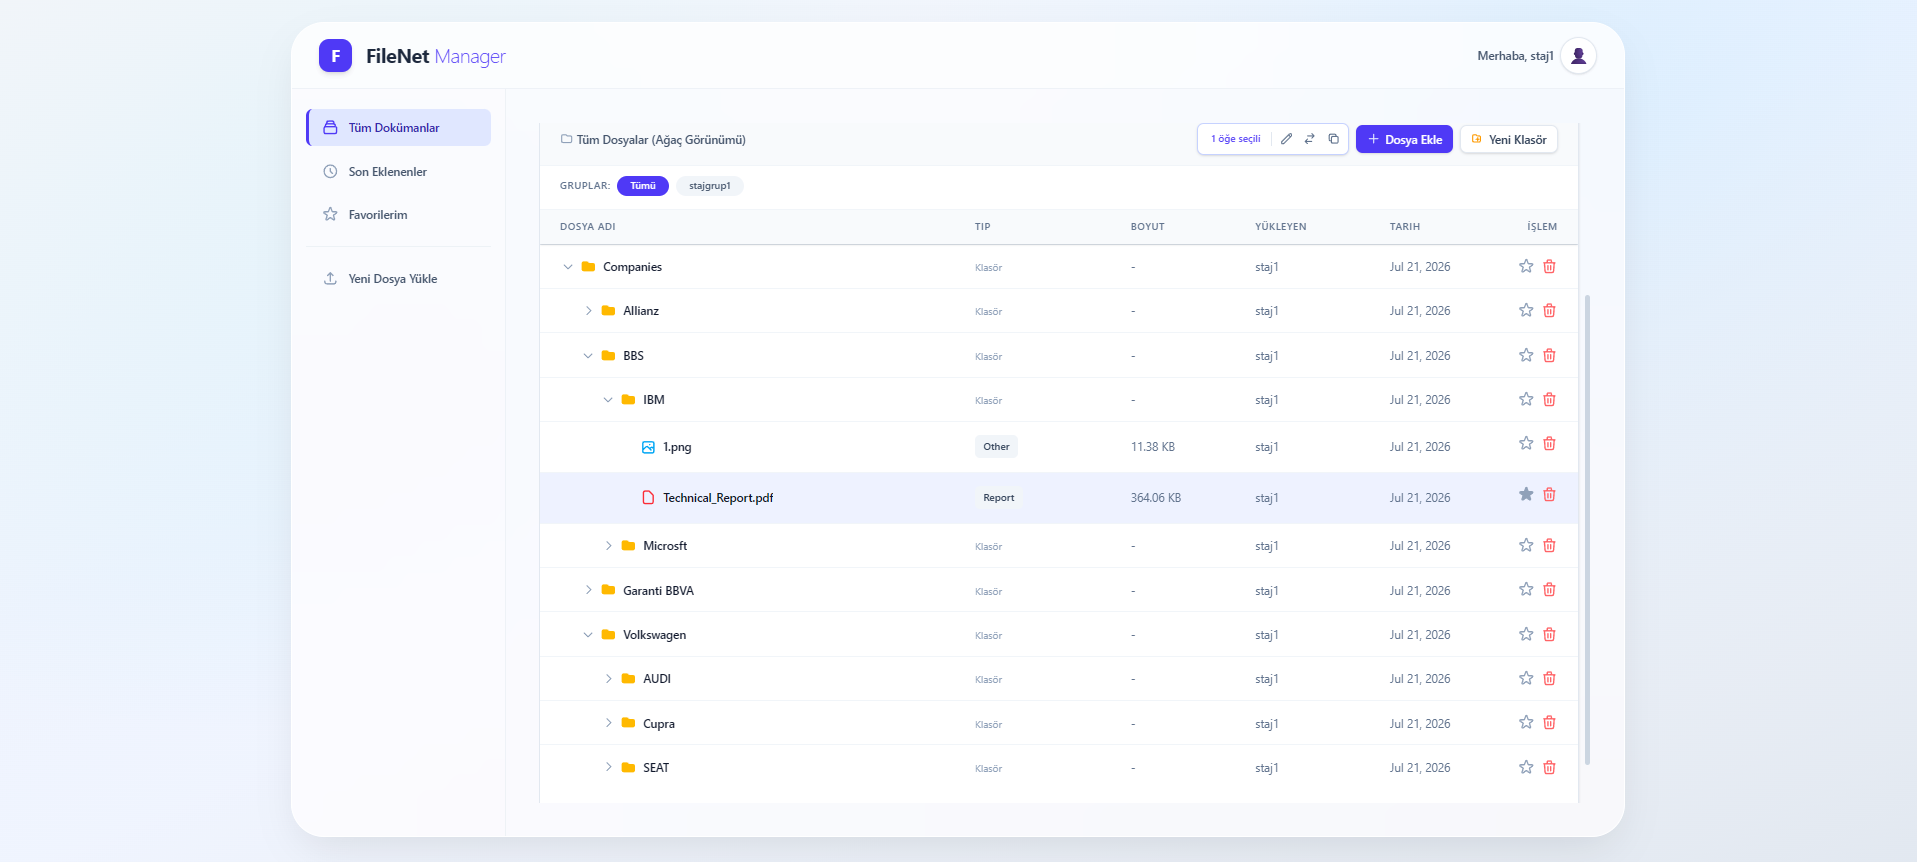Star the 1.png file
The width and height of the screenshot is (1917, 862).
pyautogui.click(x=1526, y=443)
